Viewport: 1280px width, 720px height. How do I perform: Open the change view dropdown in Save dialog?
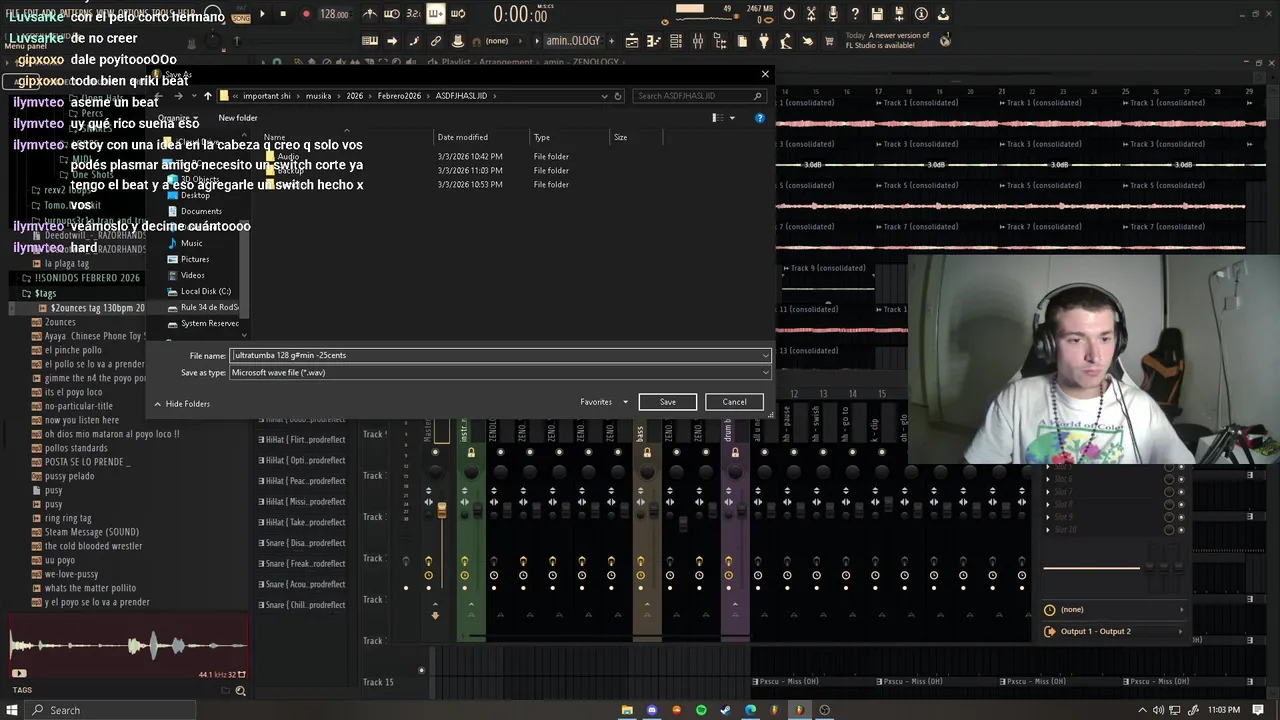pyautogui.click(x=732, y=118)
